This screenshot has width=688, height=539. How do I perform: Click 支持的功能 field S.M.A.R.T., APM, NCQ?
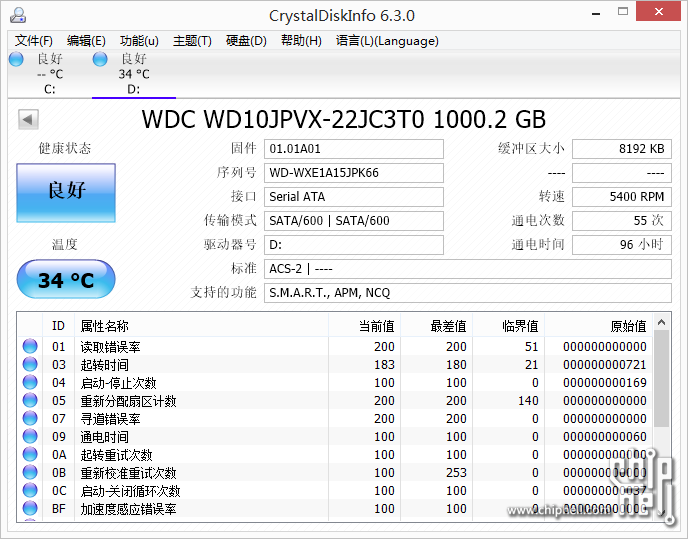468,293
